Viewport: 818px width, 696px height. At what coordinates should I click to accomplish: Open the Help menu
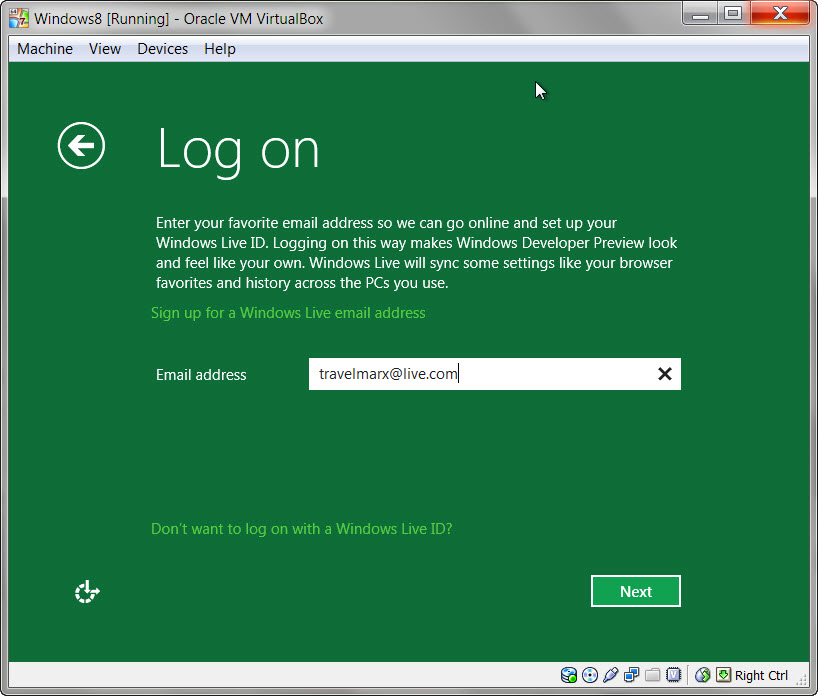coord(220,49)
